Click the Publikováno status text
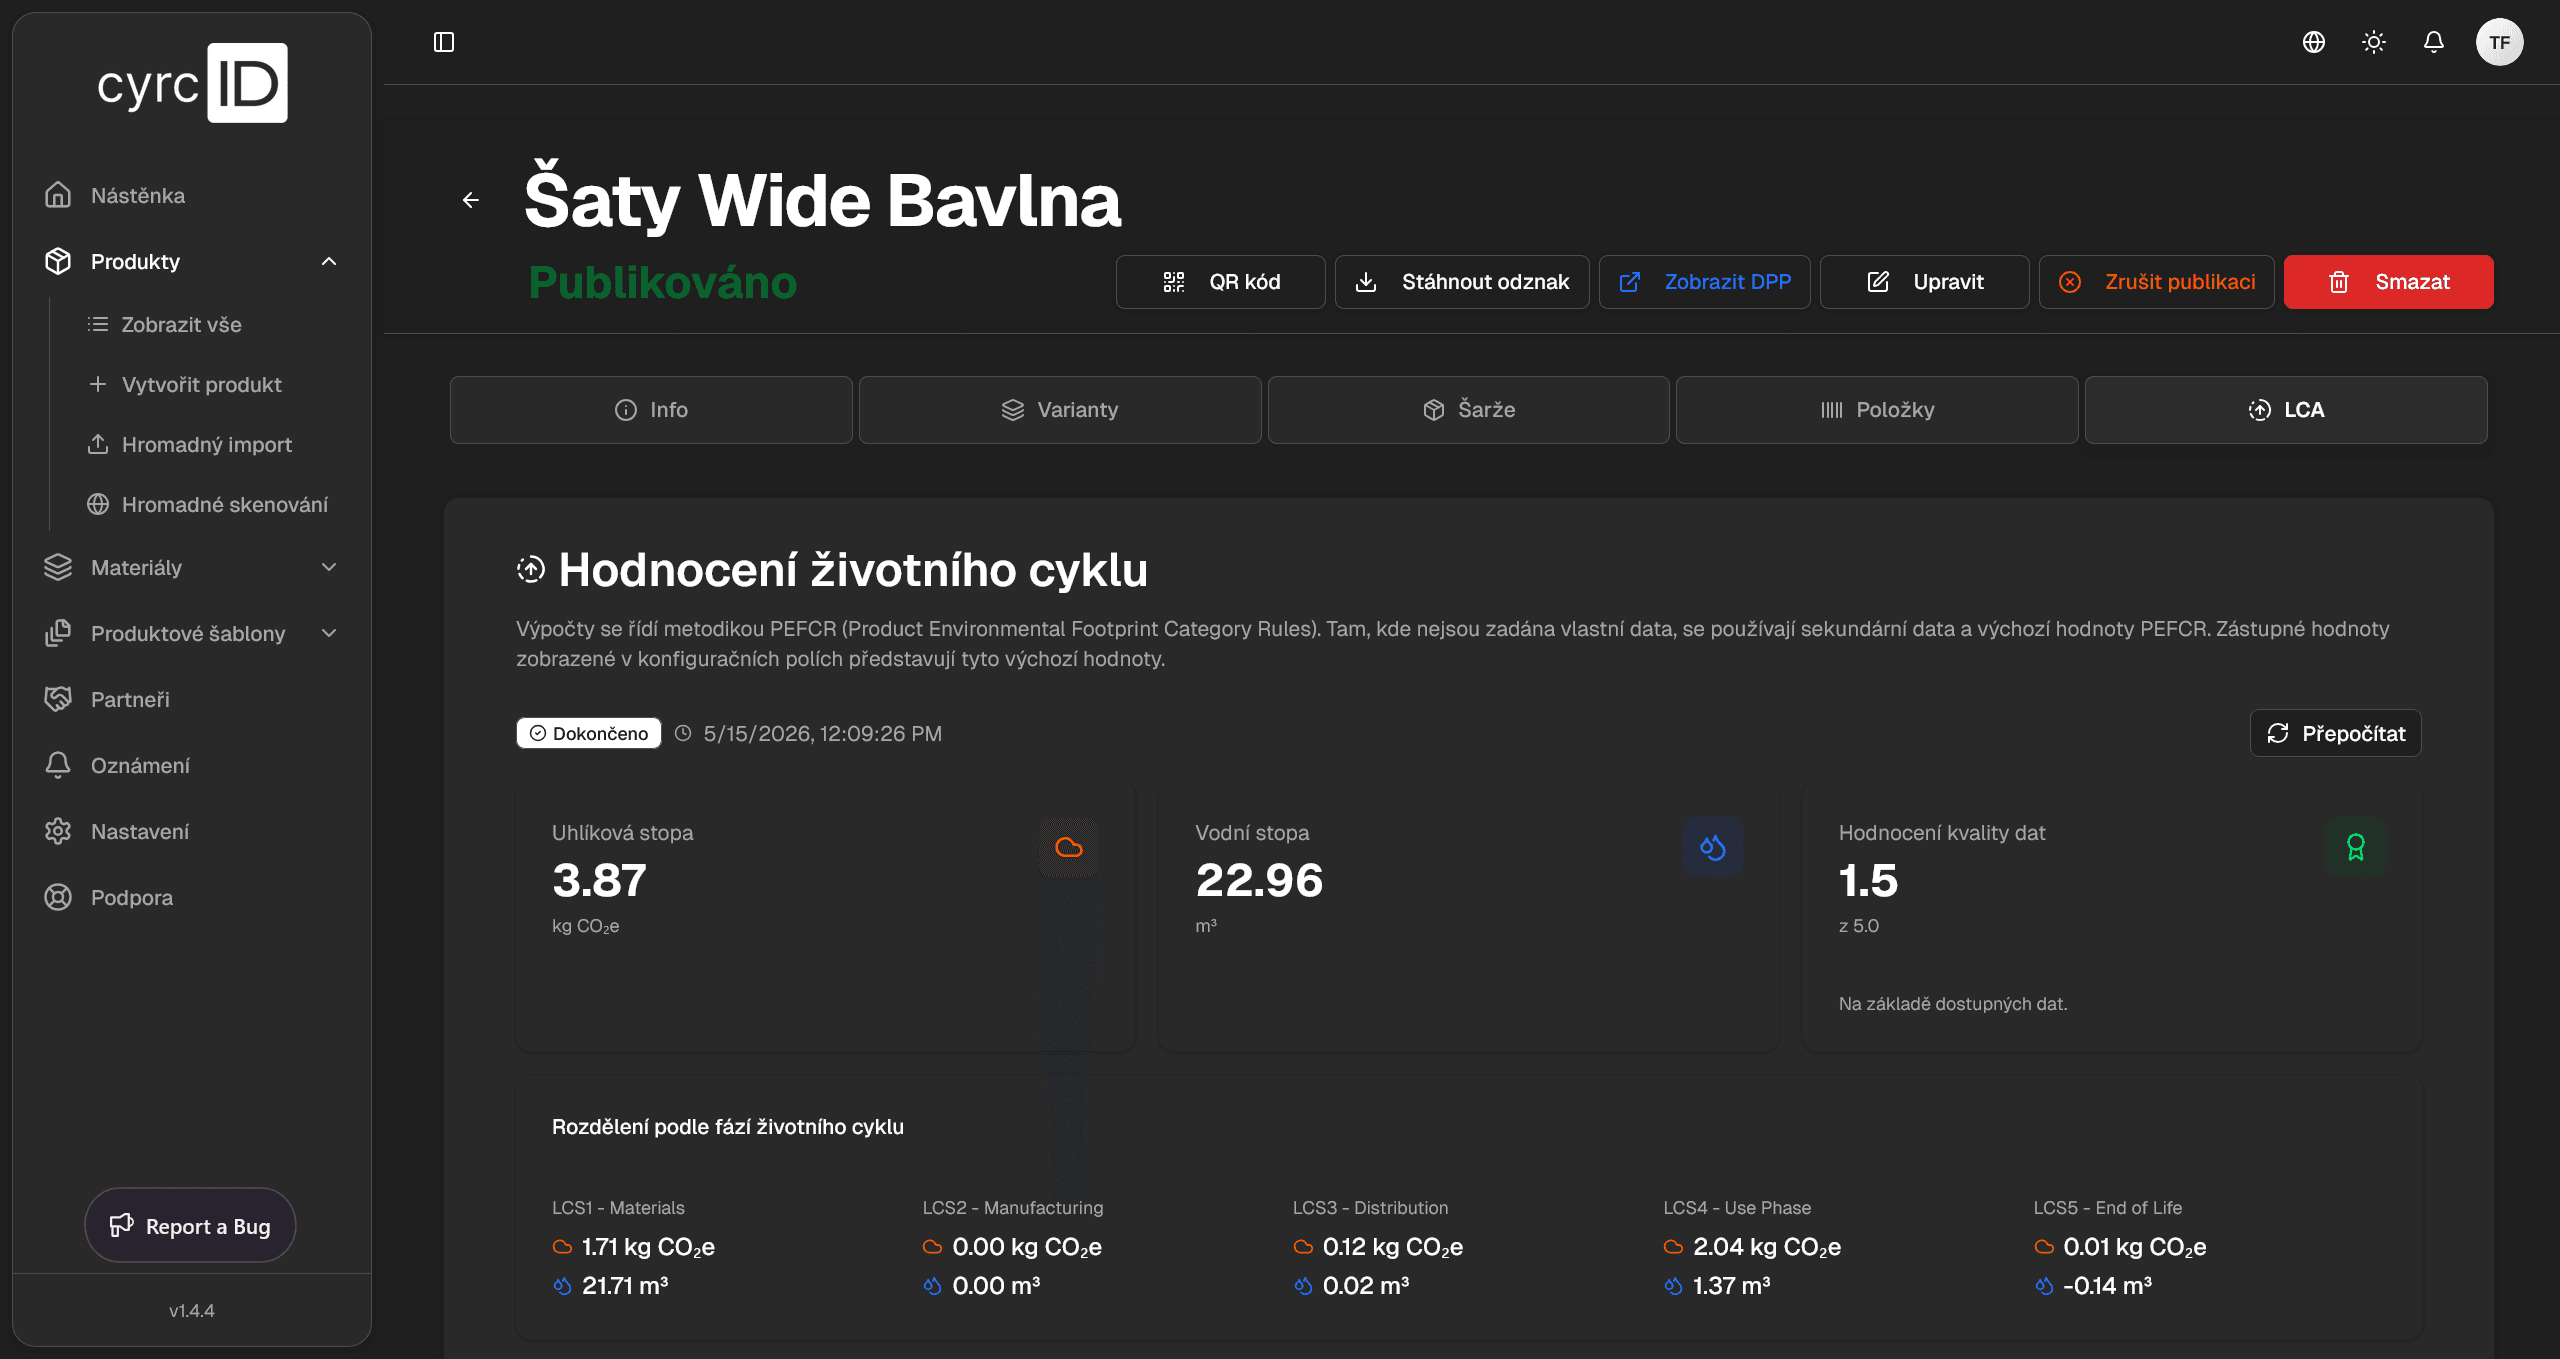 [x=663, y=282]
